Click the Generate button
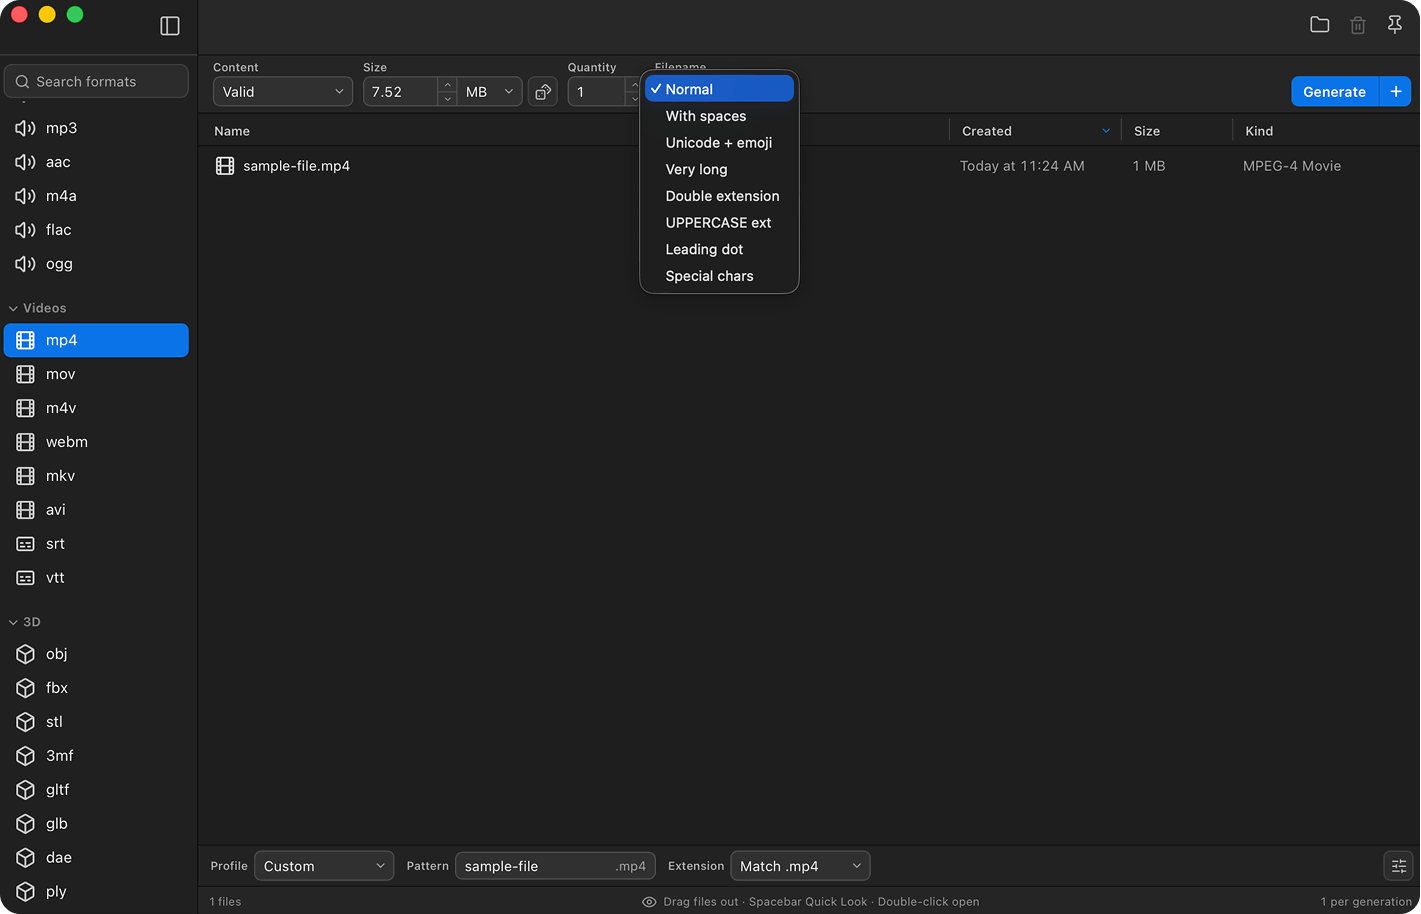The image size is (1421, 914). pyautogui.click(x=1334, y=91)
